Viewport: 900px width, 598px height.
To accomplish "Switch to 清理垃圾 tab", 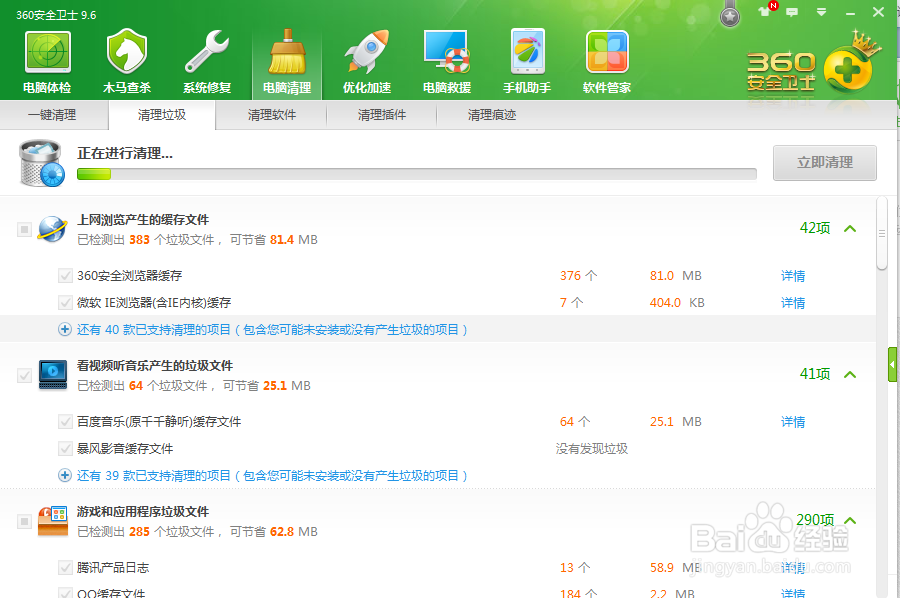I will point(162,115).
